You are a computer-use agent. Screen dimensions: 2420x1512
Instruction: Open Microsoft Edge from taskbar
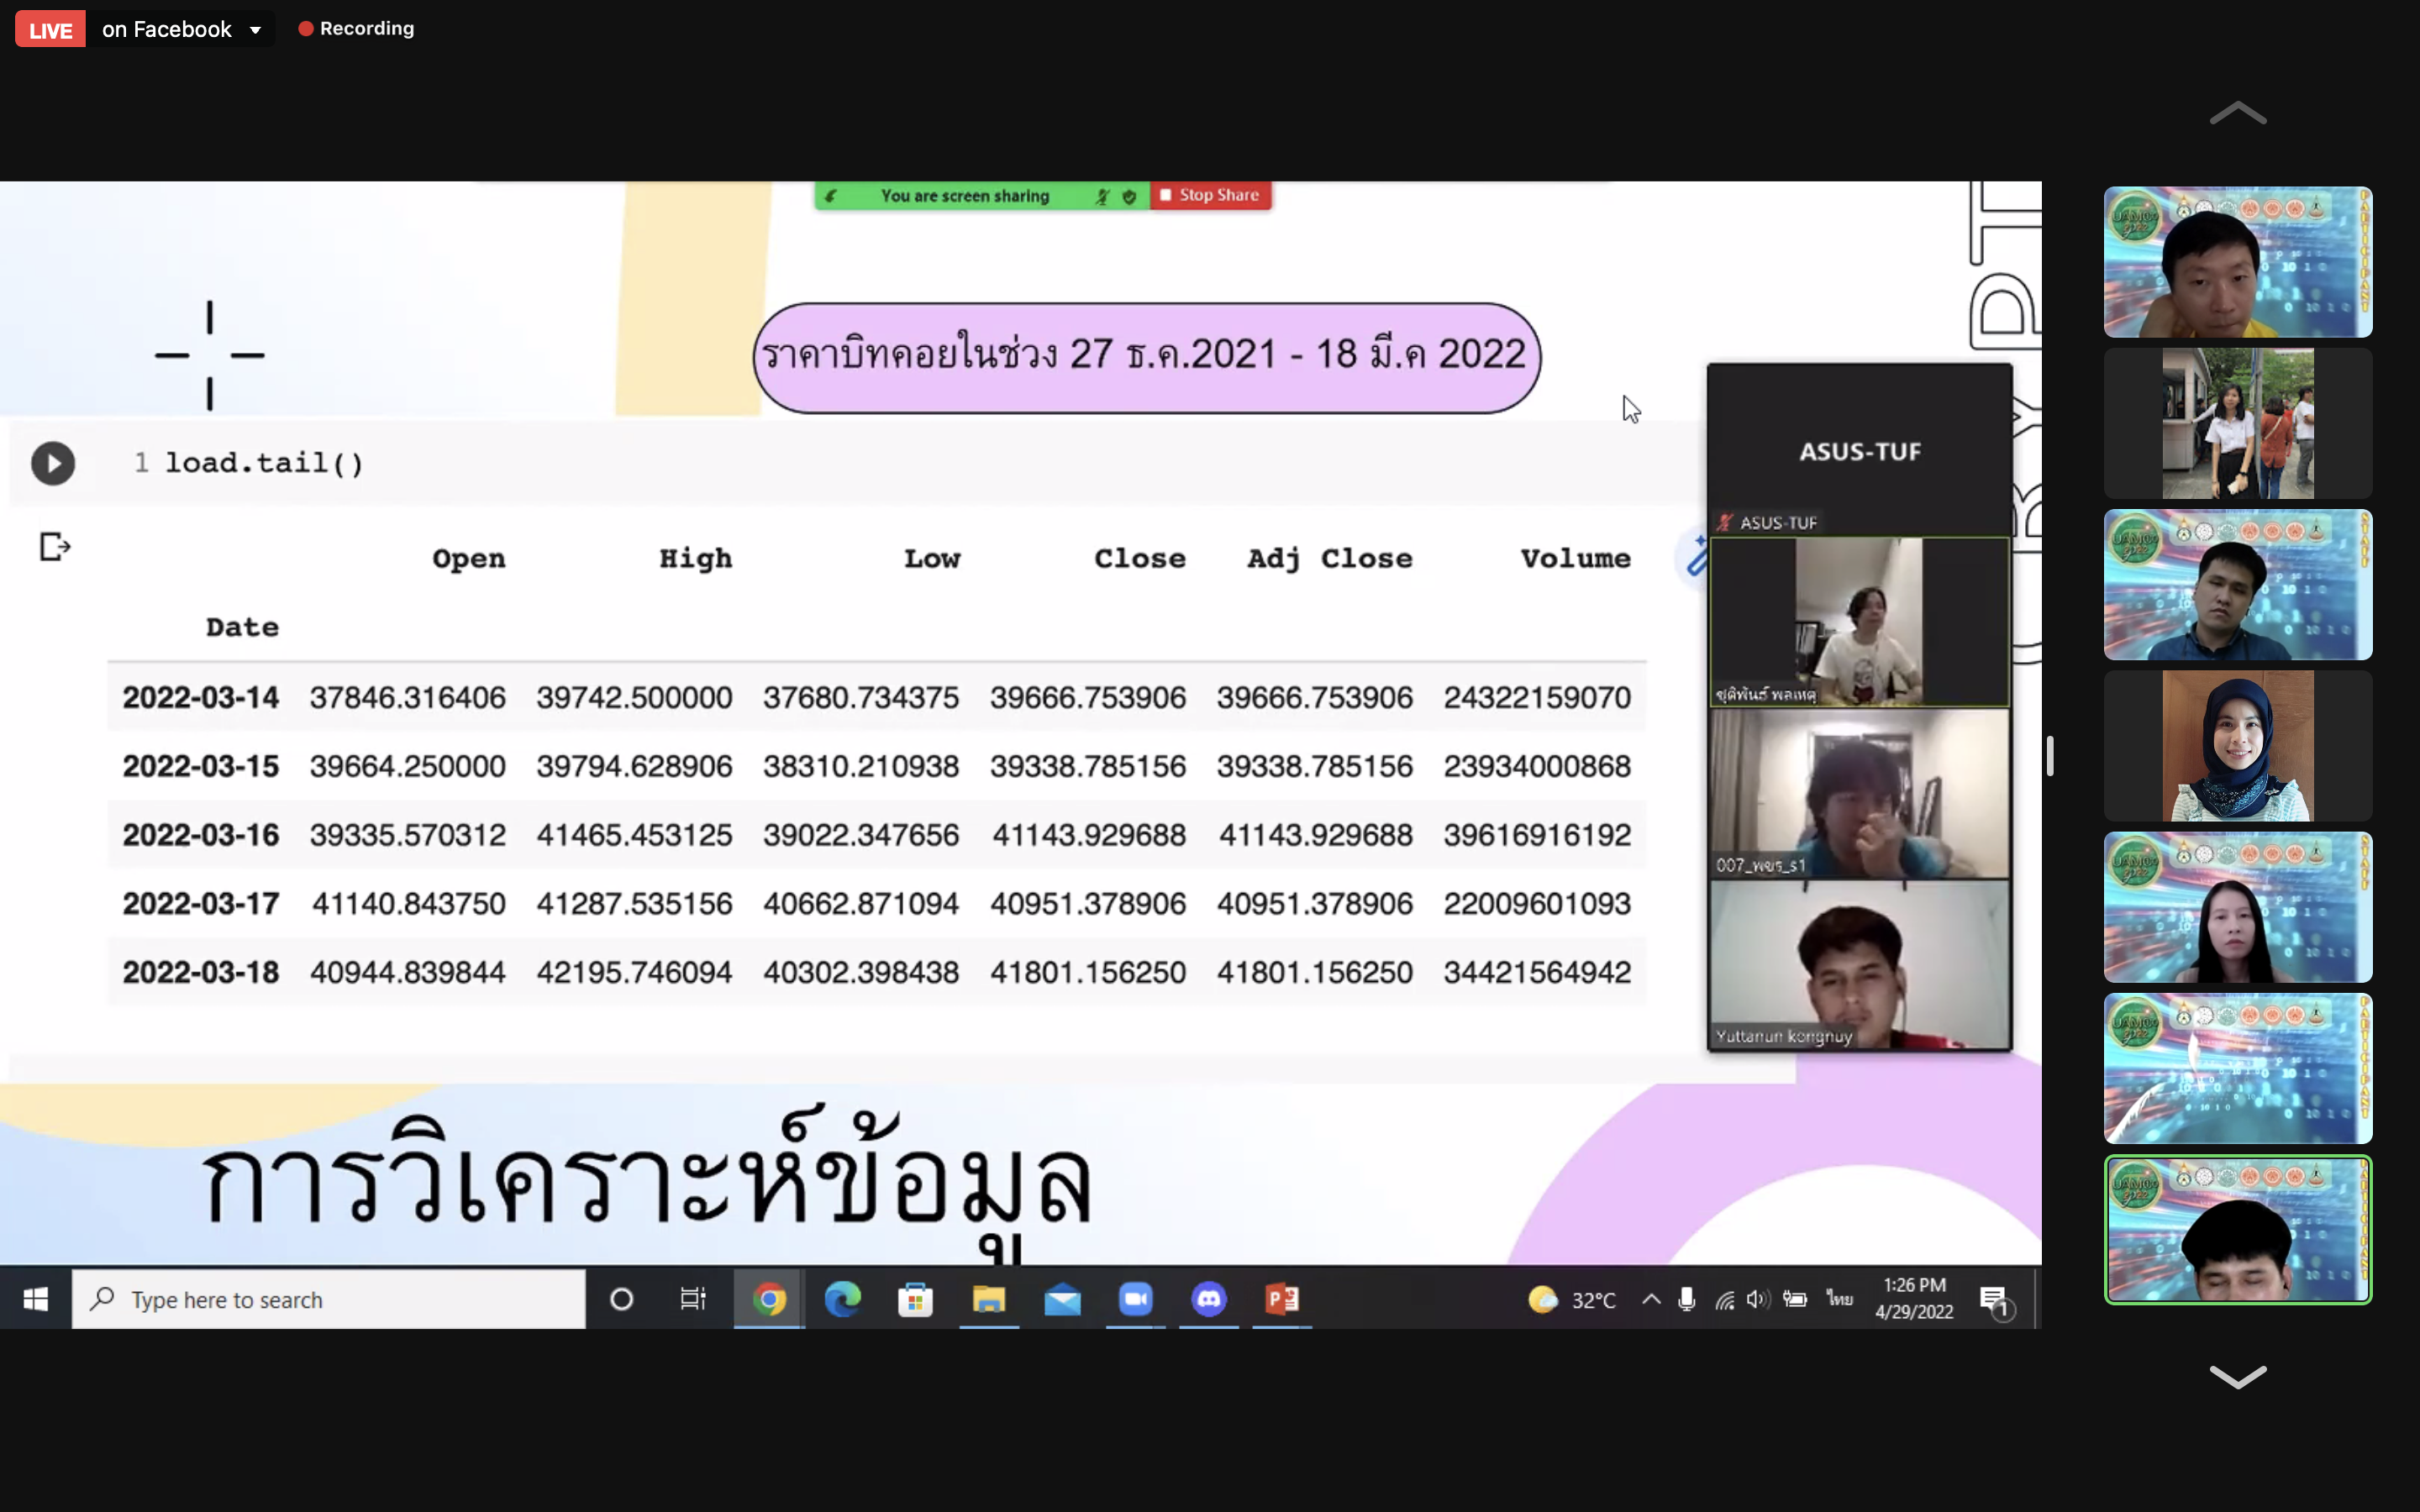click(x=842, y=1299)
